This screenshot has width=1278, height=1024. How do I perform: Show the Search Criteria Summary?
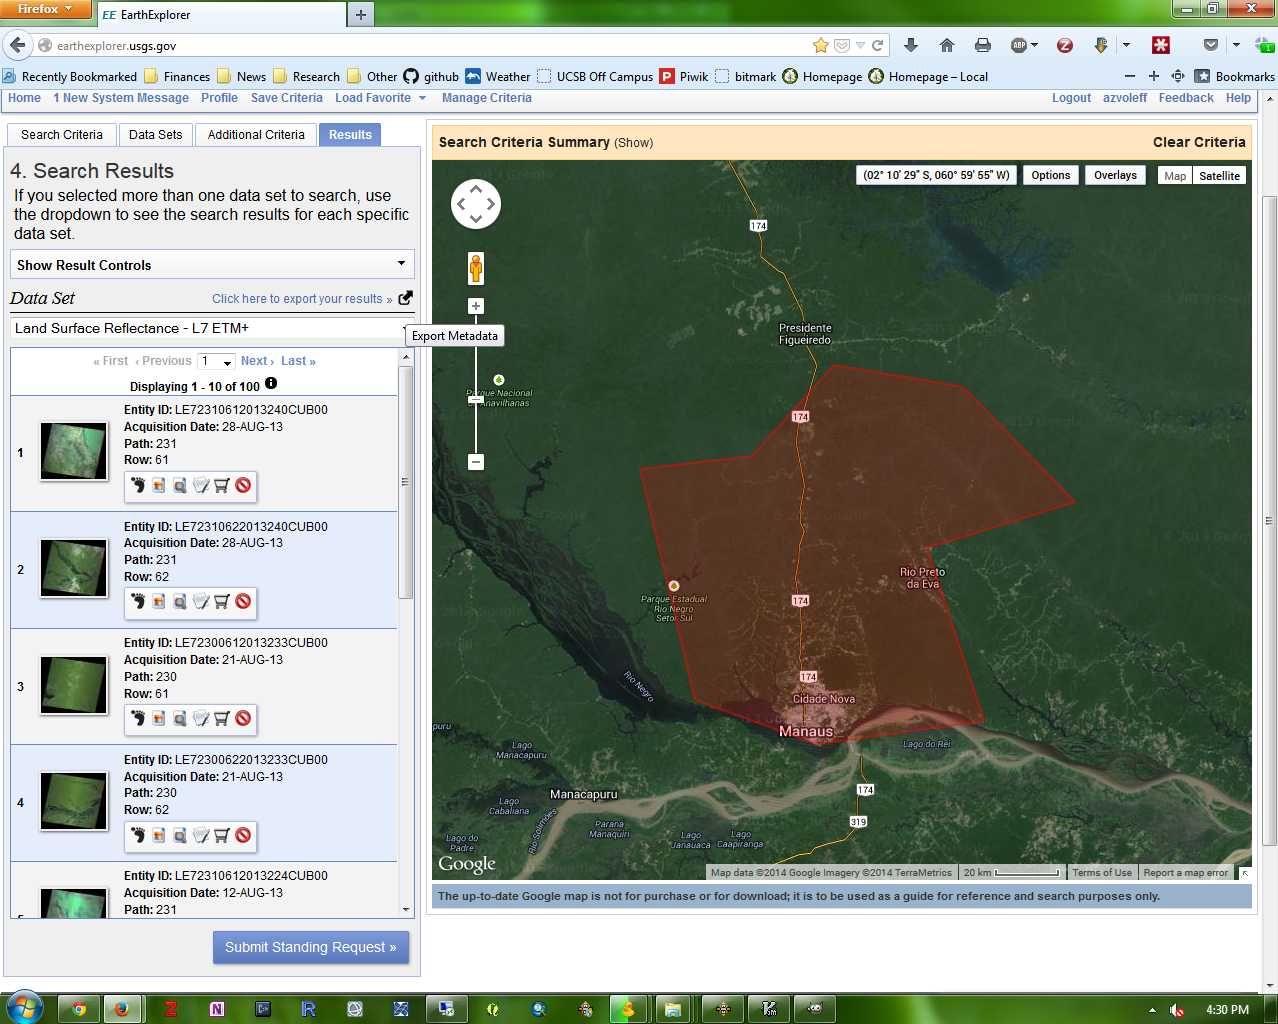coord(633,143)
